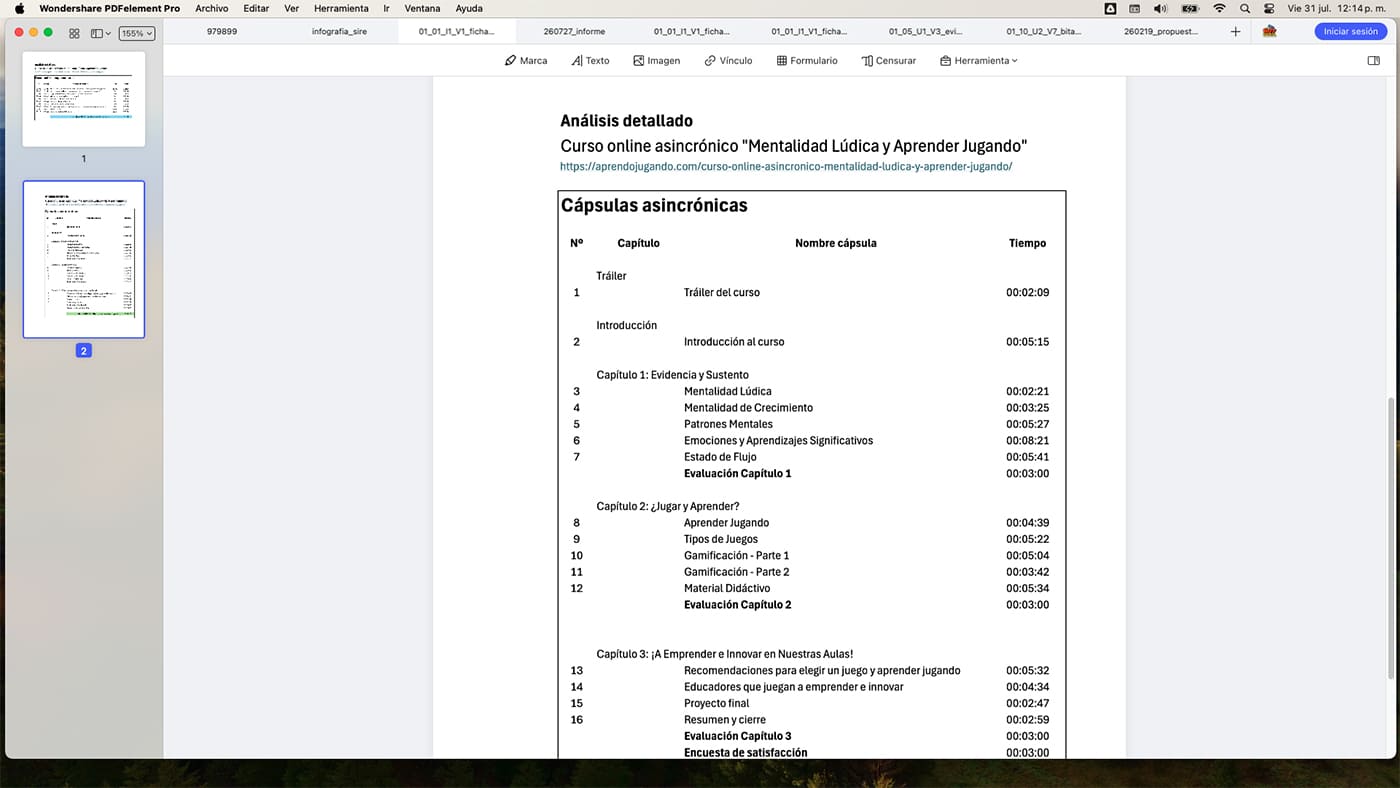
Task: Open the Ver menu
Action: coord(291,8)
